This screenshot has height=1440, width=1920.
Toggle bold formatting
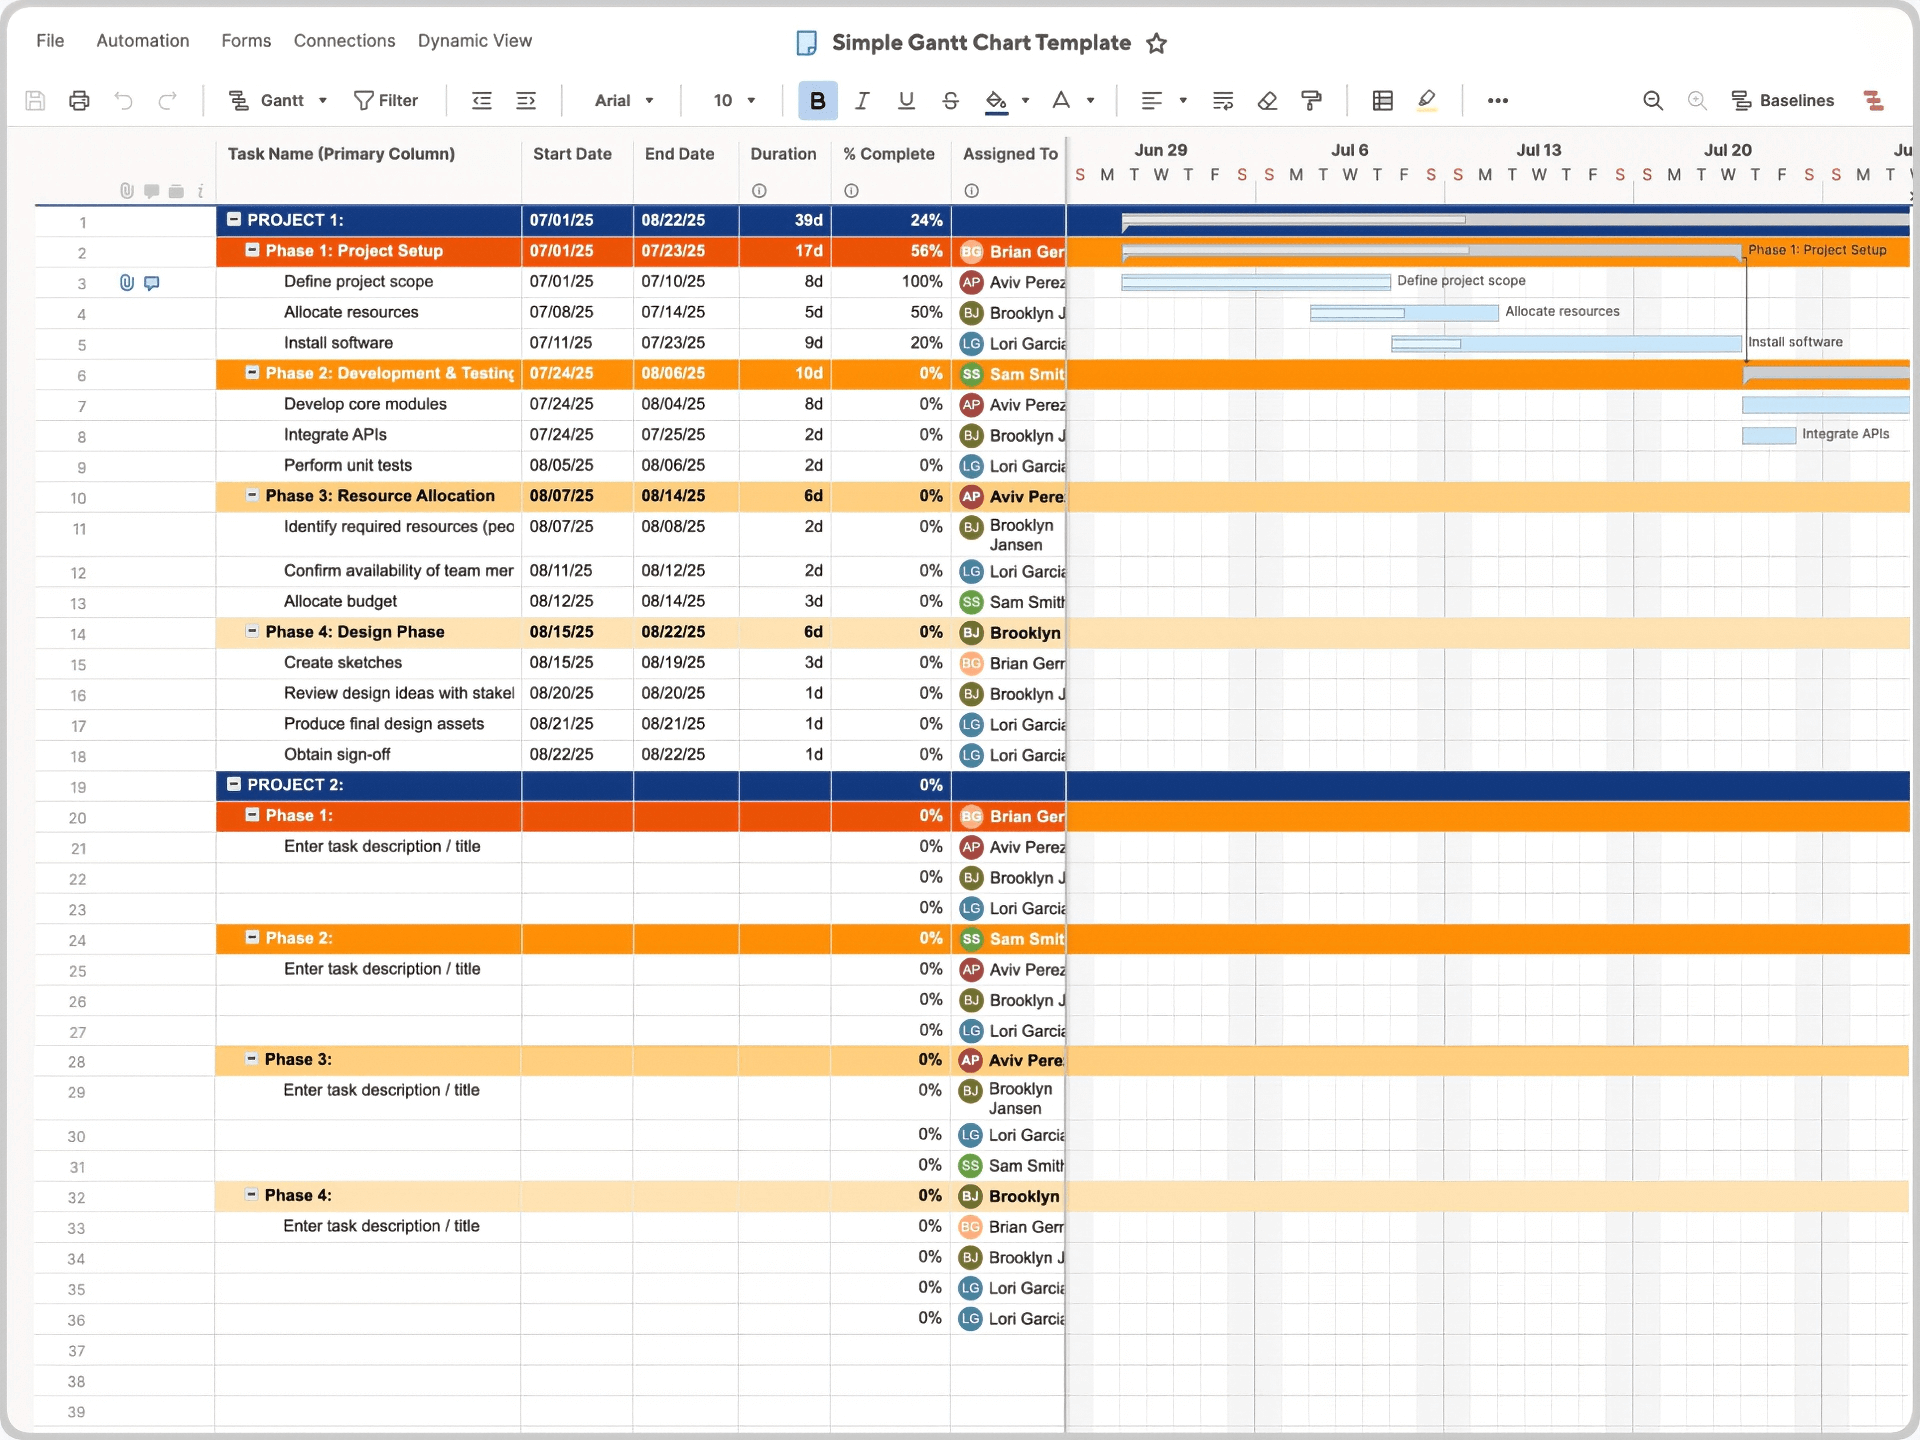pyautogui.click(x=817, y=100)
